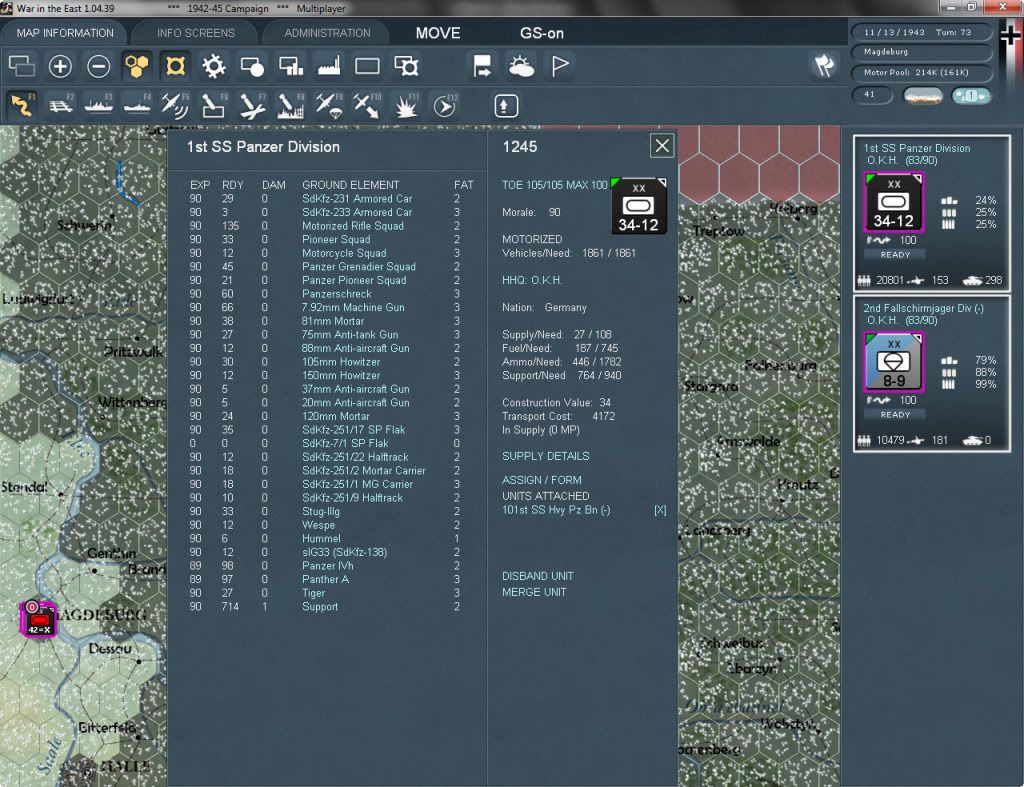1024x787 pixels.
Task: Select F4 amphibious transport mode
Action: click(137, 105)
